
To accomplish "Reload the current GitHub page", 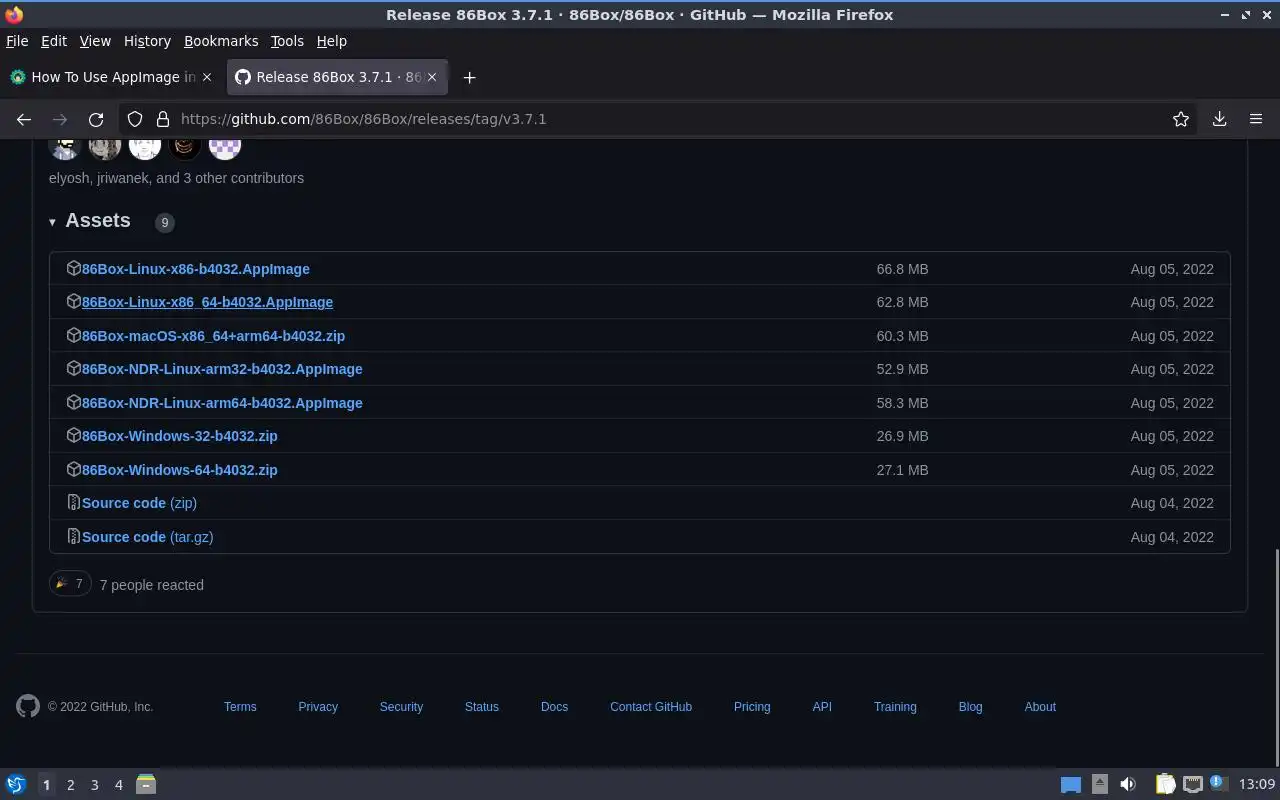I will [x=96, y=119].
